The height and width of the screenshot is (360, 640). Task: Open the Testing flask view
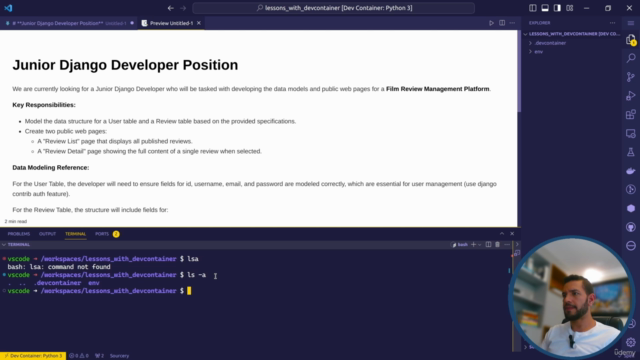click(631, 152)
